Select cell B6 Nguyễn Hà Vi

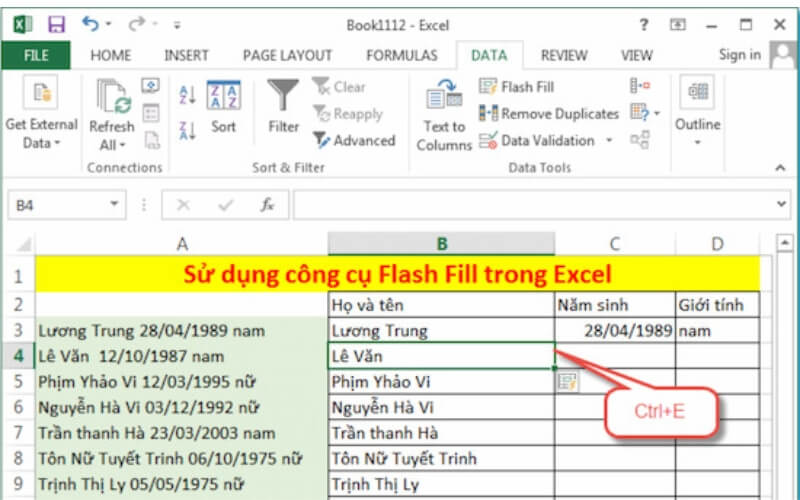click(x=441, y=407)
